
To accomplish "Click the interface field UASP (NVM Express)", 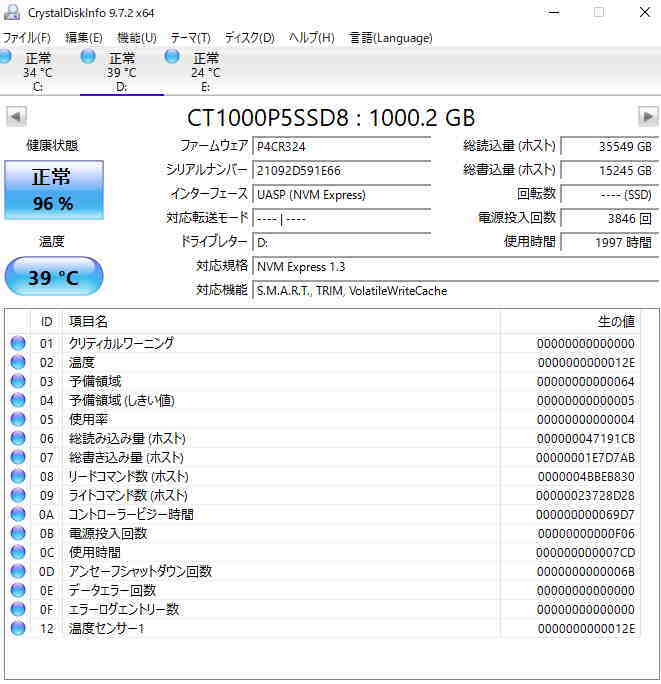I will 342,195.
